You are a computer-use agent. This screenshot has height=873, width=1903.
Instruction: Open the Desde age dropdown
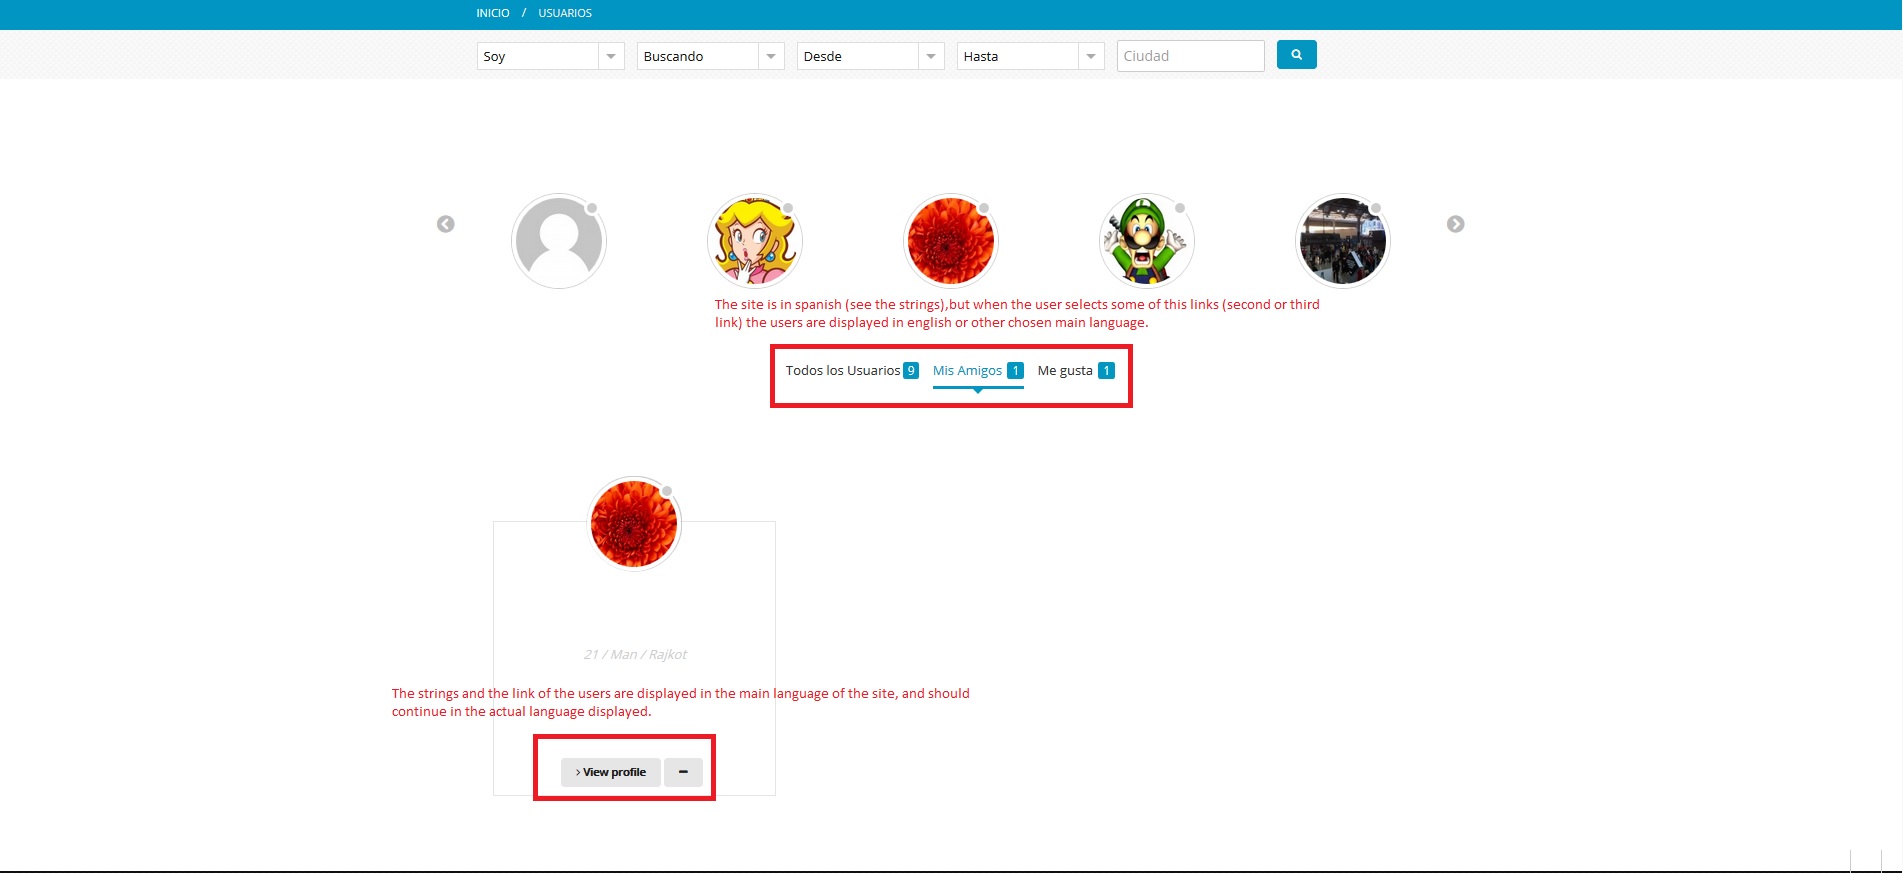[x=870, y=56]
